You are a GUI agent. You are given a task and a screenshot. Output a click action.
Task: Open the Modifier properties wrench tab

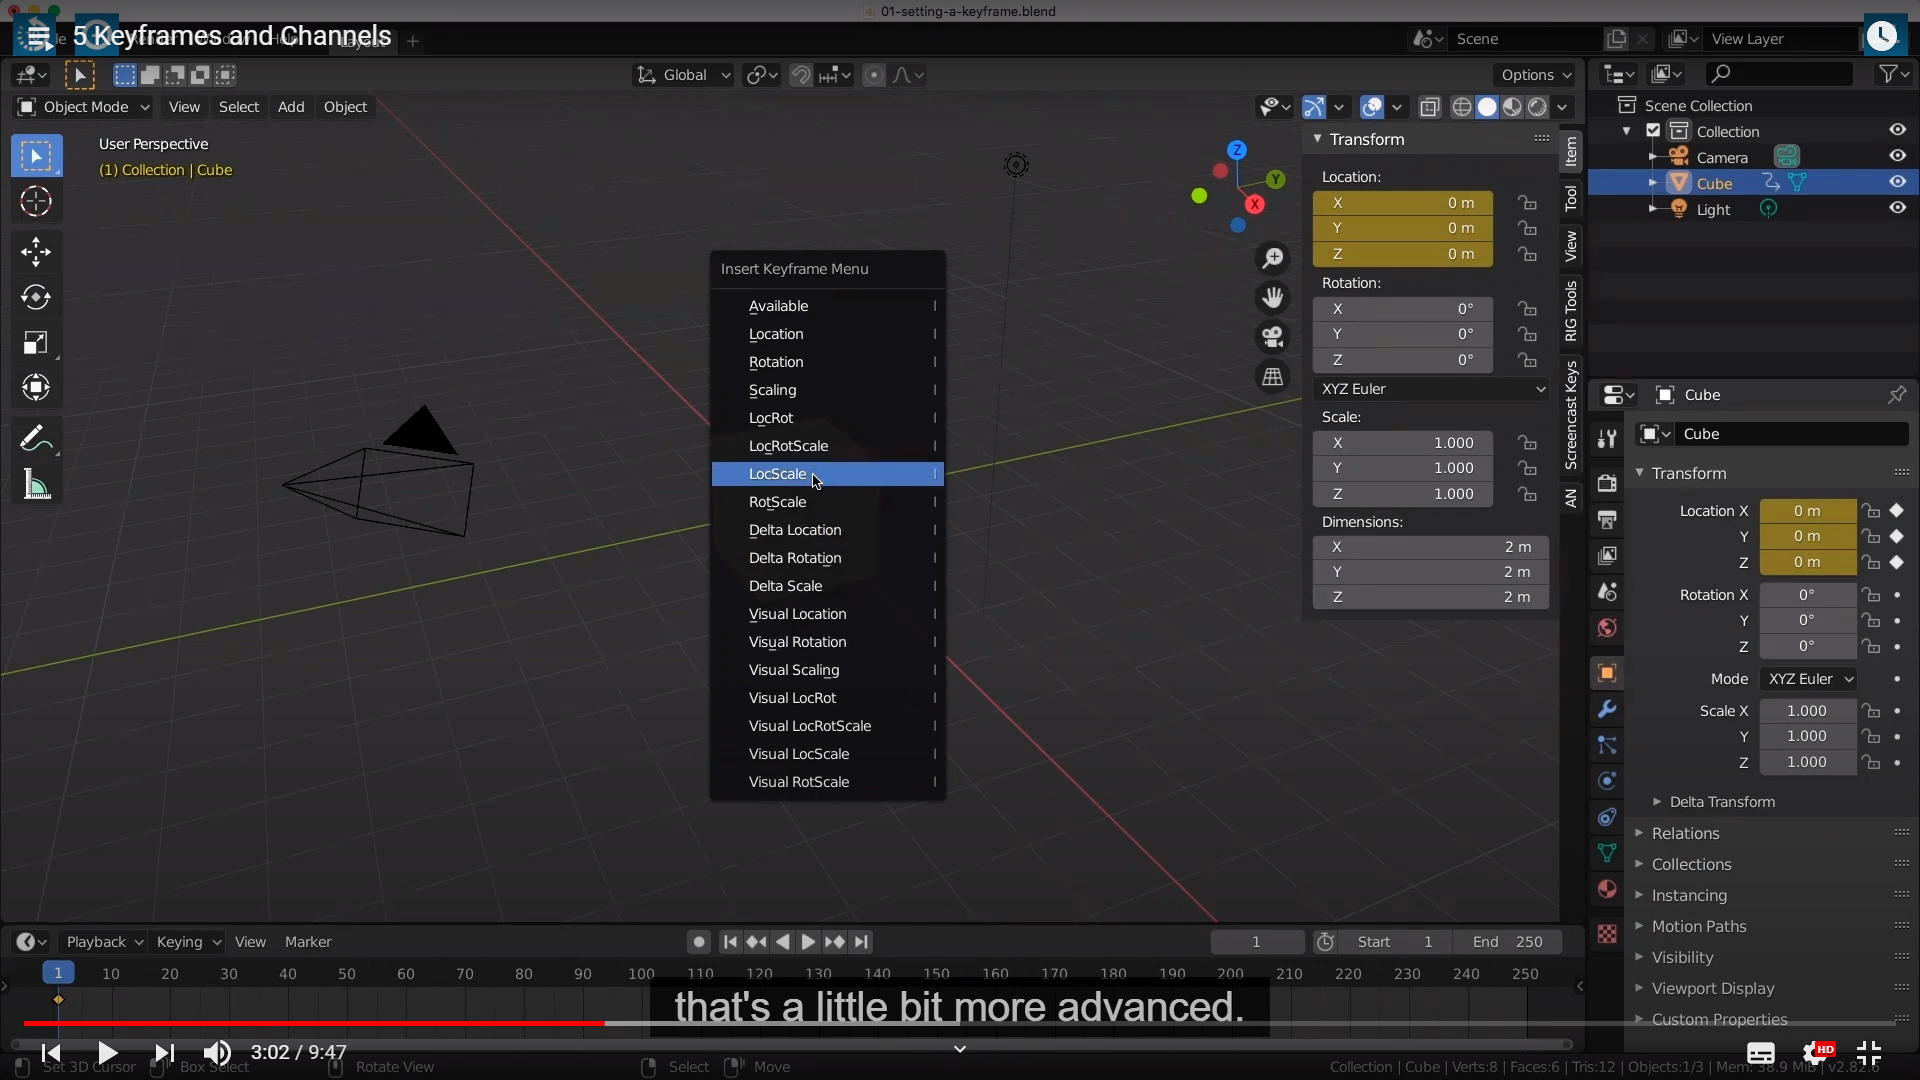1607,709
